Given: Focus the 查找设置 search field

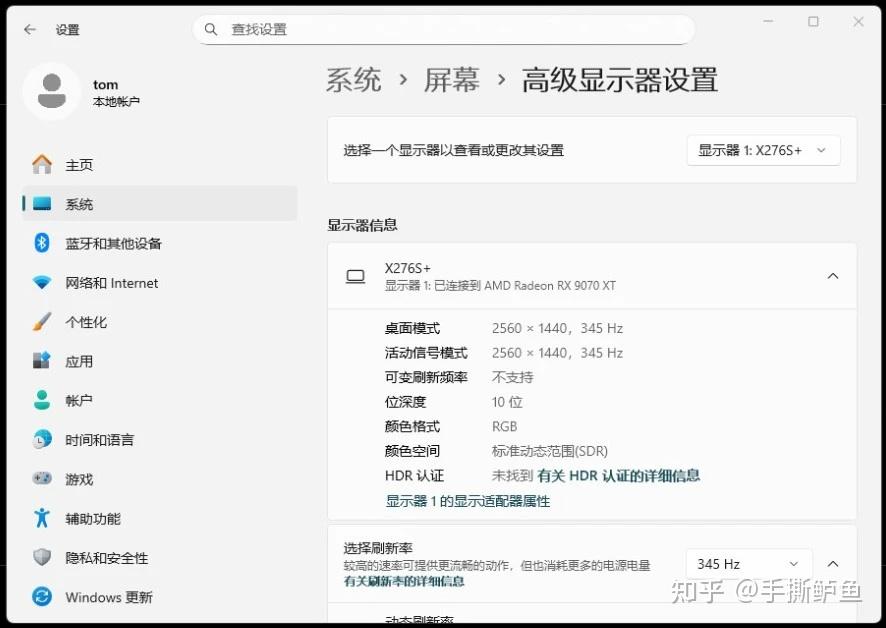Looking at the screenshot, I should click(444, 29).
